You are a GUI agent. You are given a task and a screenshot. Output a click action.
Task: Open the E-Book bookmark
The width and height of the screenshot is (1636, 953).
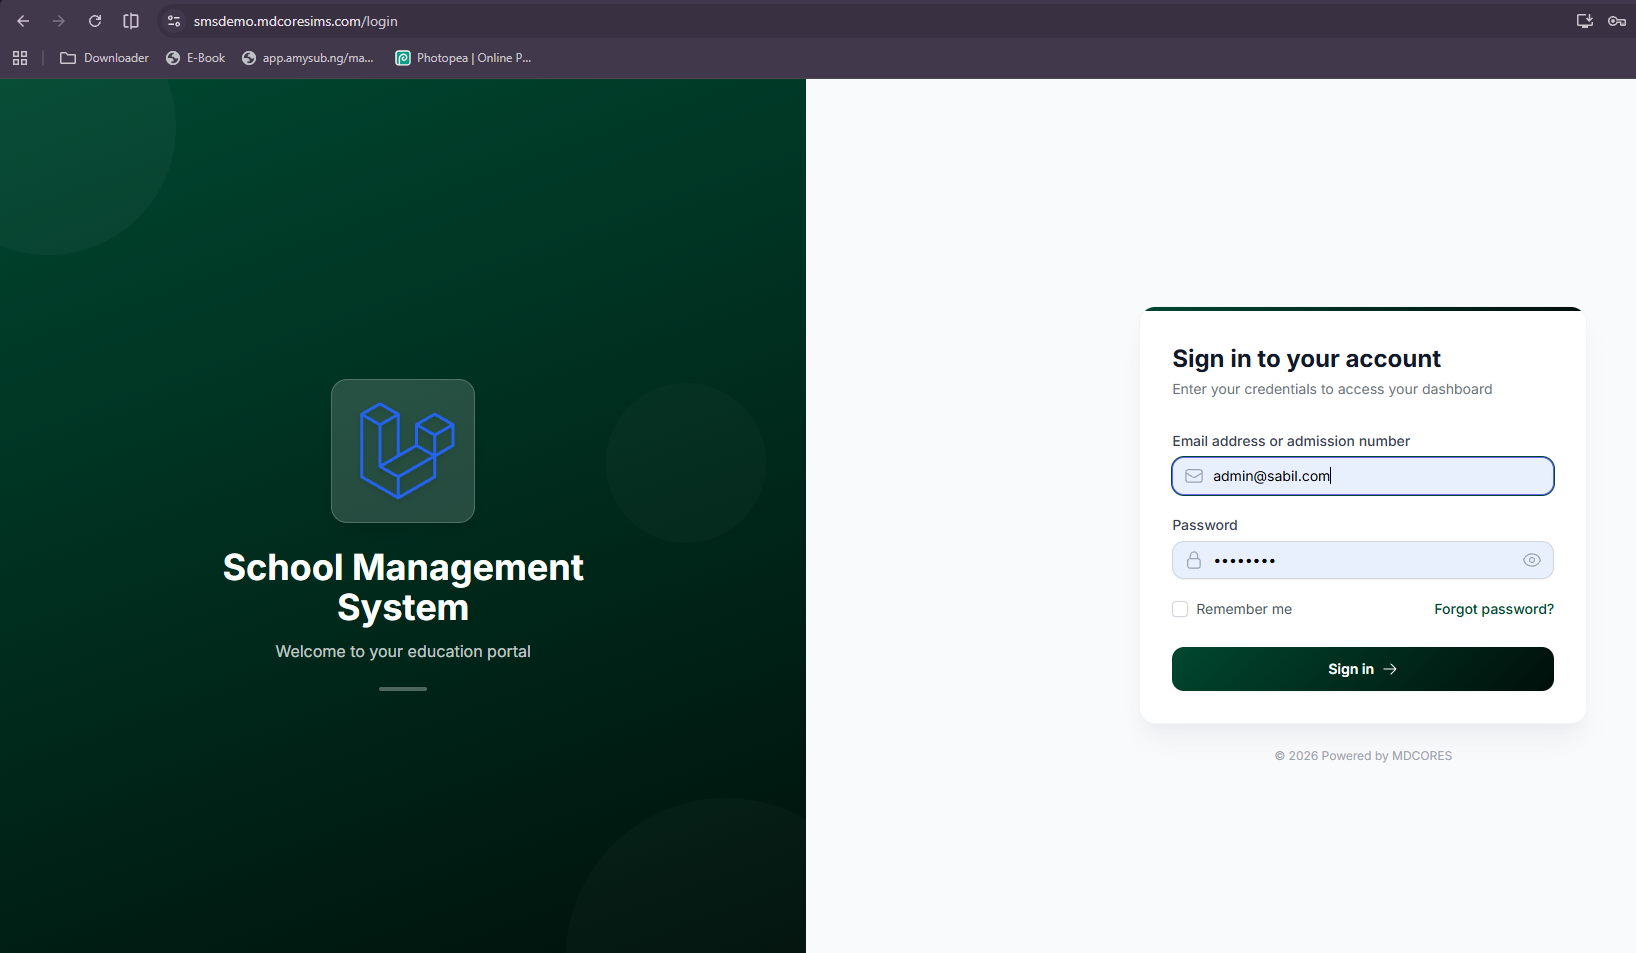[x=196, y=58]
